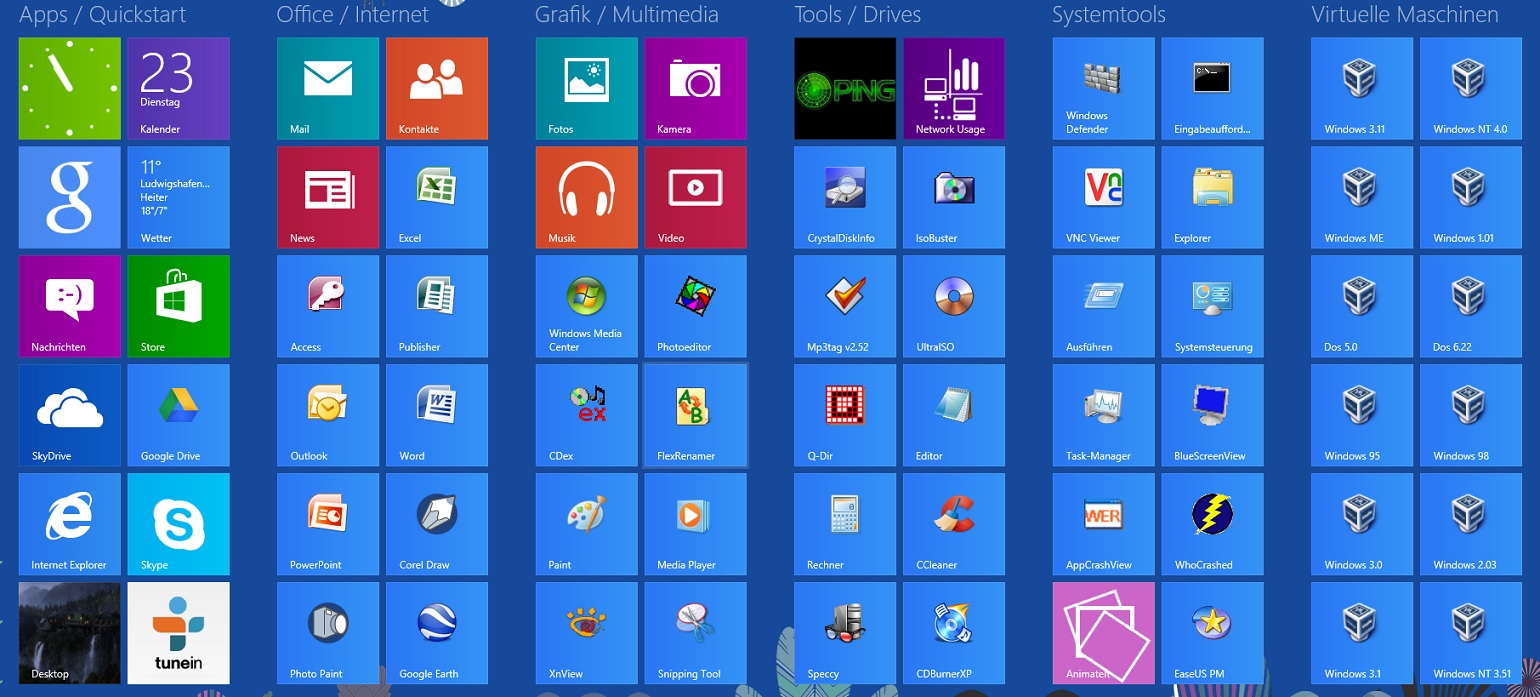Launch Word tile
This screenshot has height=697, width=1540.
tap(437, 415)
